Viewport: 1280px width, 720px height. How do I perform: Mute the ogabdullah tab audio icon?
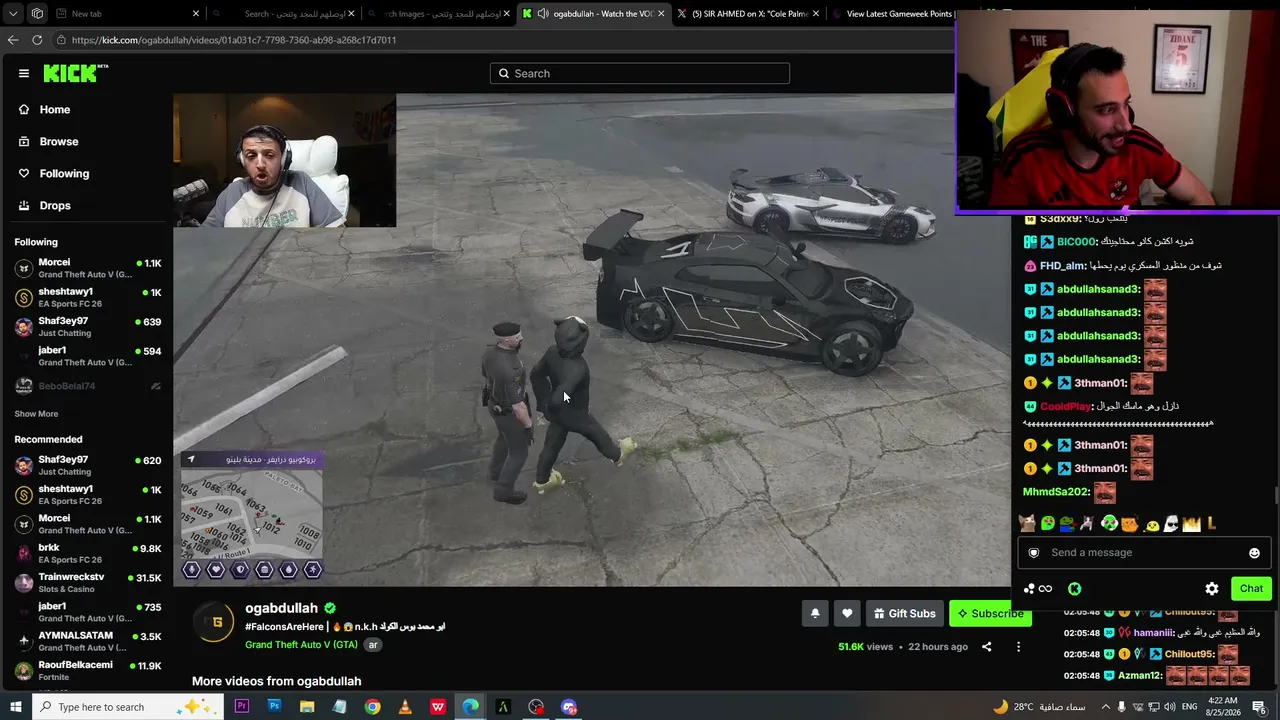click(x=542, y=14)
